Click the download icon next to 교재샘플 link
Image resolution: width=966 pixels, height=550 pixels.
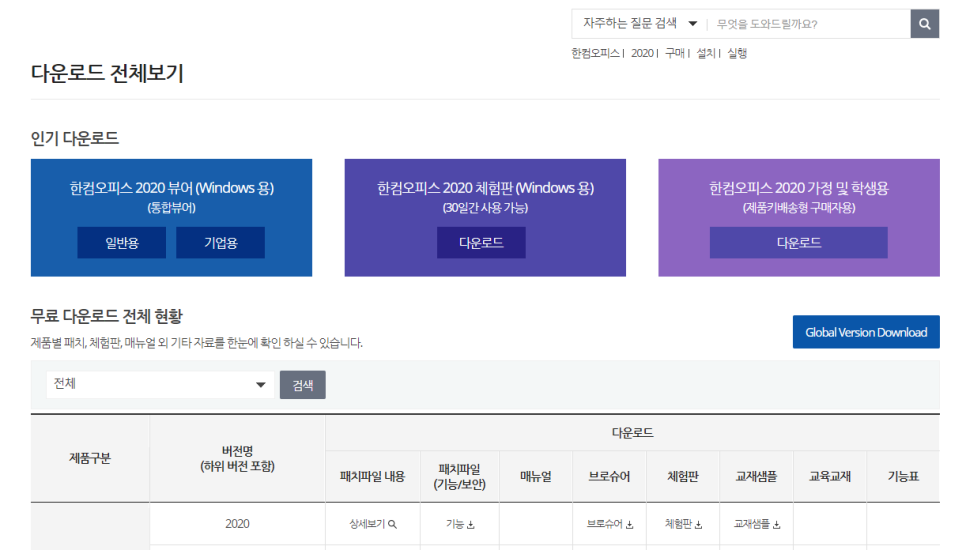[x=776, y=525]
